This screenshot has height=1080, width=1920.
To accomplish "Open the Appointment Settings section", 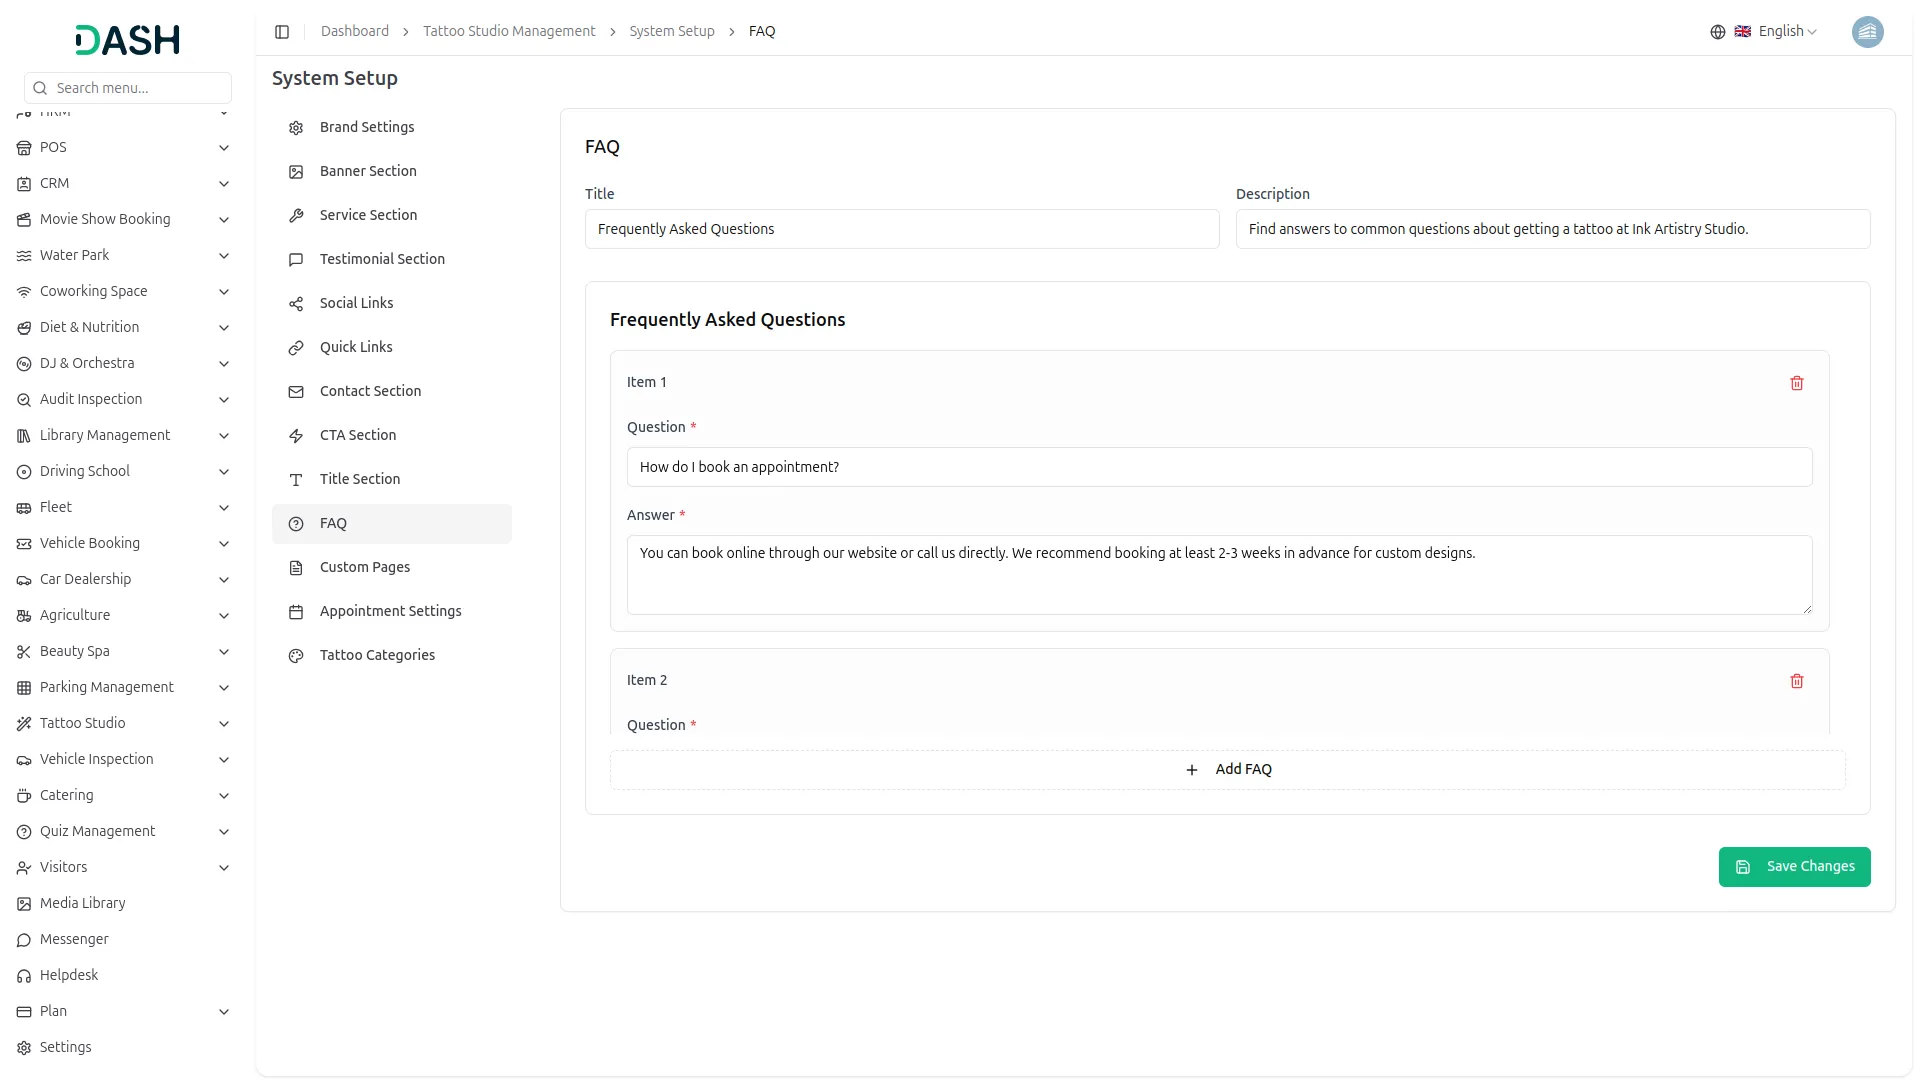I will click(x=390, y=611).
